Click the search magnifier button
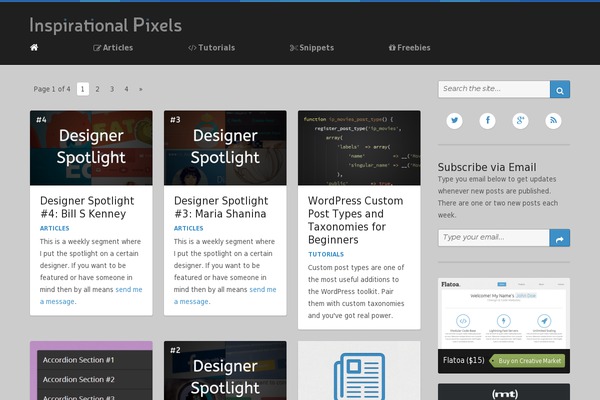 560,89
